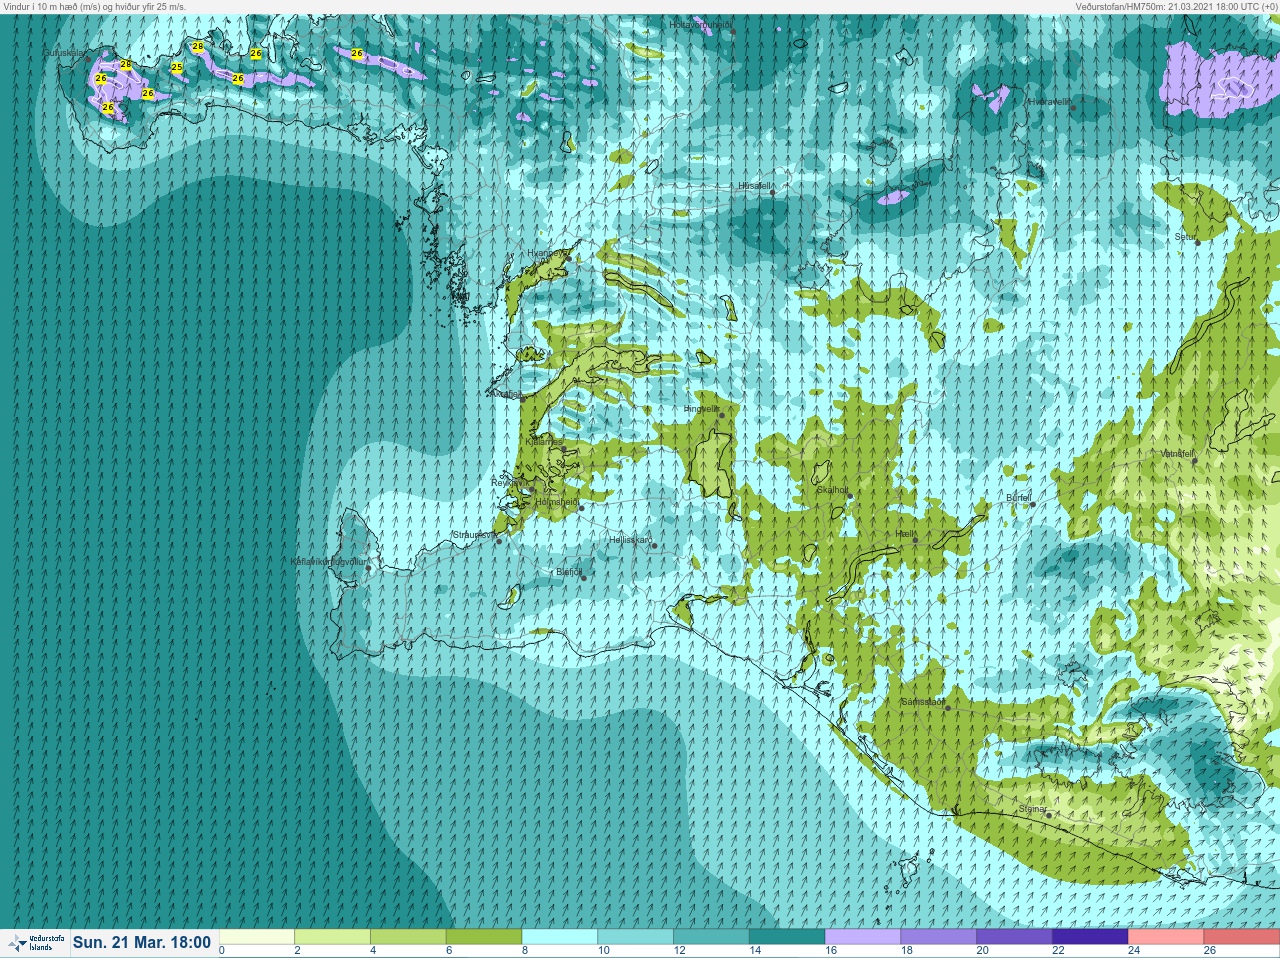Click the light cyan 8–10 m/s legend swatch
1280x958 pixels.
click(x=560, y=937)
